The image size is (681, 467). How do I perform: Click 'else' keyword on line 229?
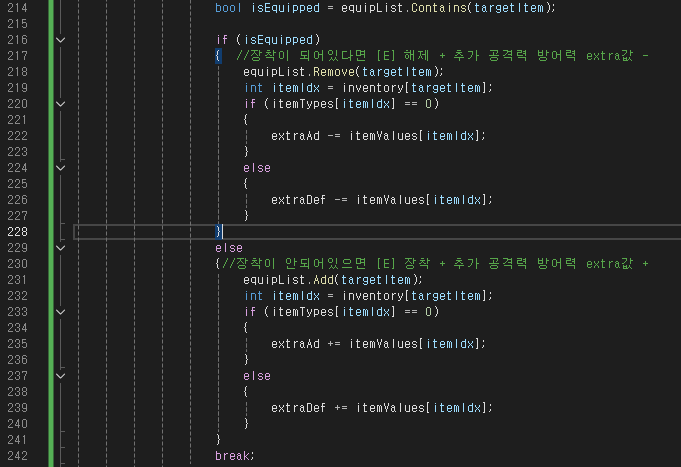tap(229, 248)
